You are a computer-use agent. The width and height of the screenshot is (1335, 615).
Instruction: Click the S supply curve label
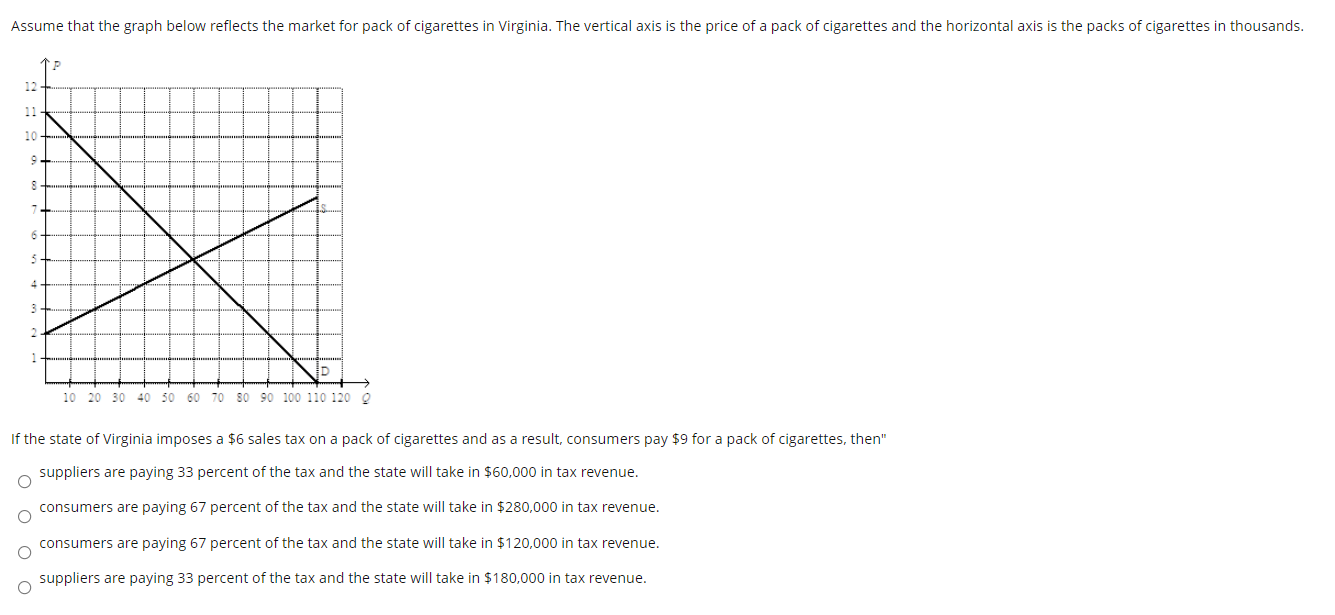tap(324, 205)
